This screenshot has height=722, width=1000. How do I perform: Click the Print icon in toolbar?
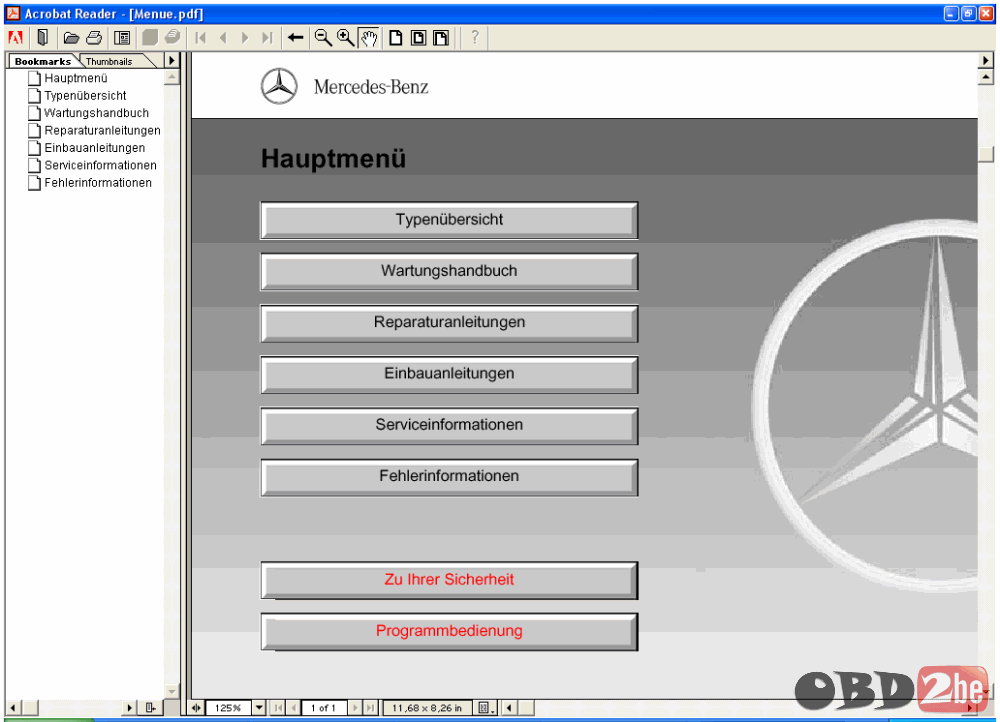[94, 38]
